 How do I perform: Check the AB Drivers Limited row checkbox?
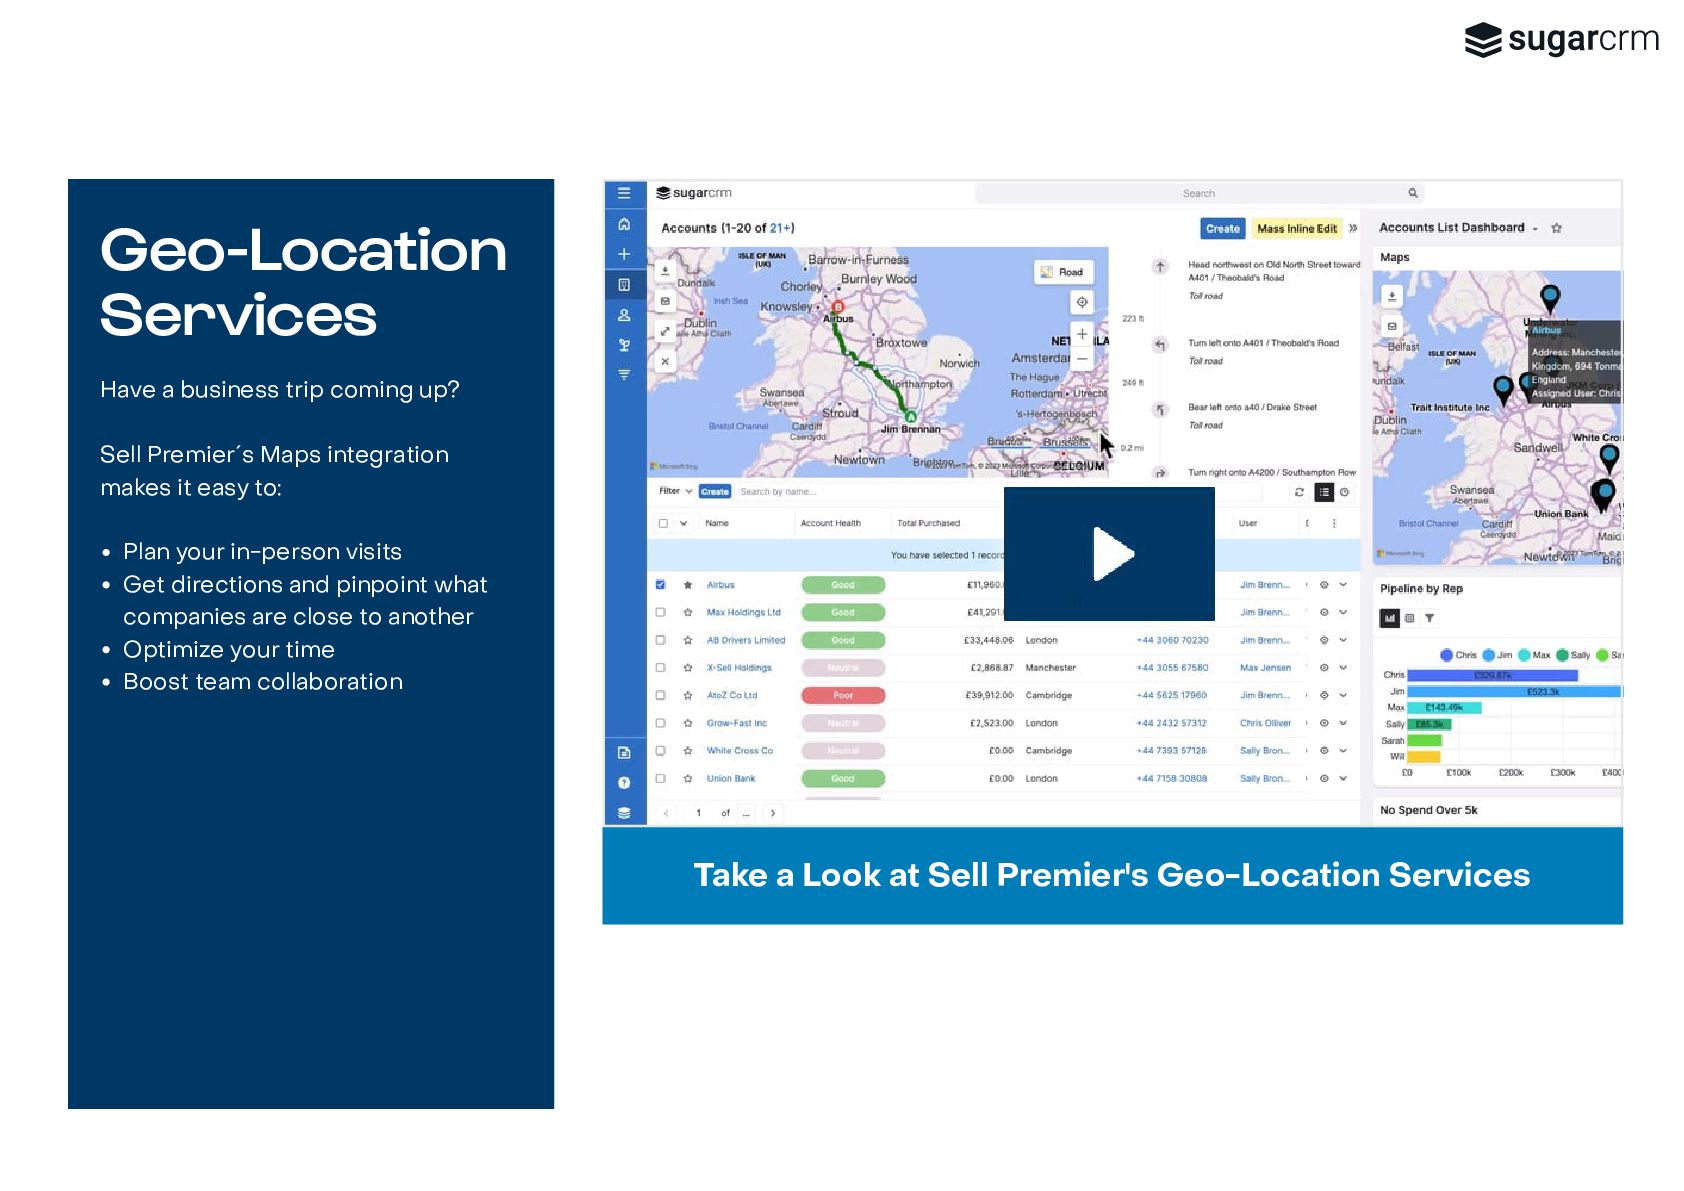point(660,639)
